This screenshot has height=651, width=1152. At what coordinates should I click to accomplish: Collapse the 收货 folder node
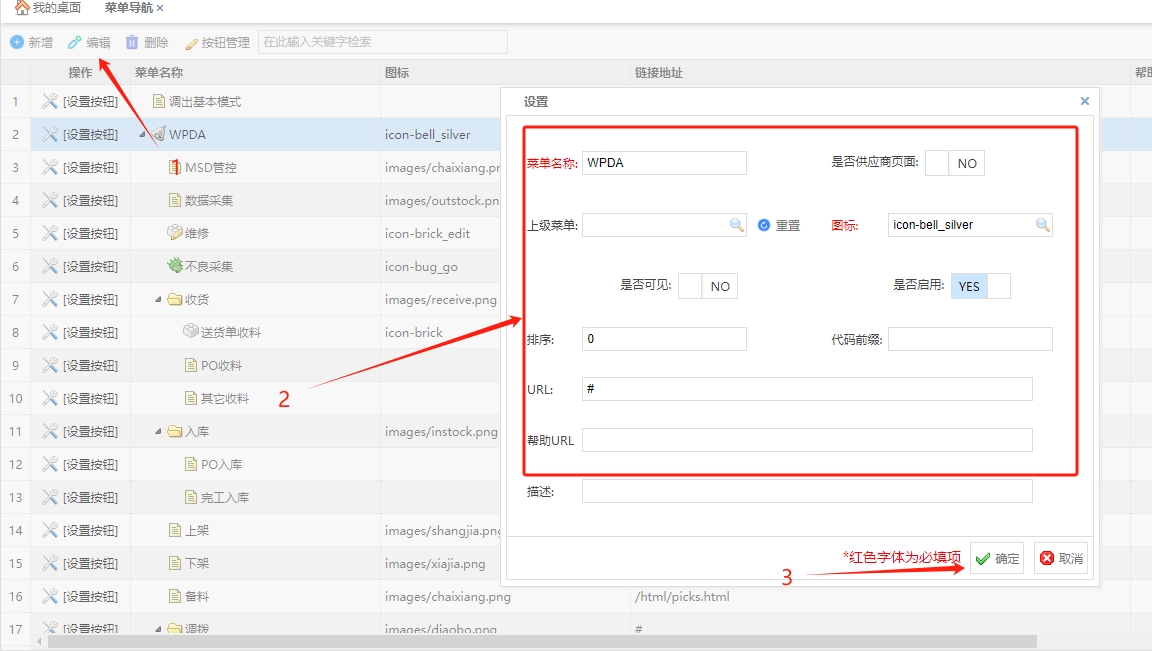[159, 299]
